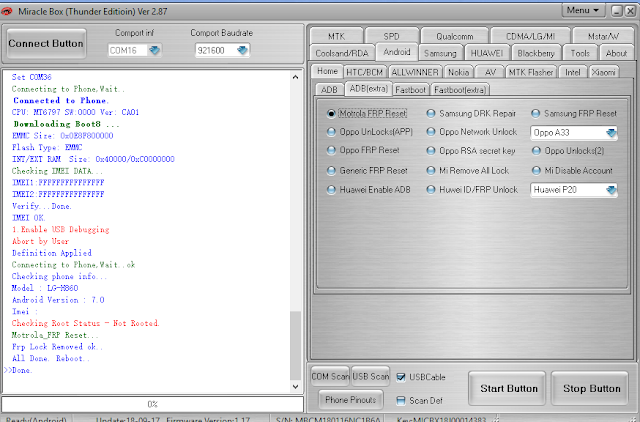Click the Start Button
Image resolution: width=640 pixels, height=422 pixels.
pos(509,388)
